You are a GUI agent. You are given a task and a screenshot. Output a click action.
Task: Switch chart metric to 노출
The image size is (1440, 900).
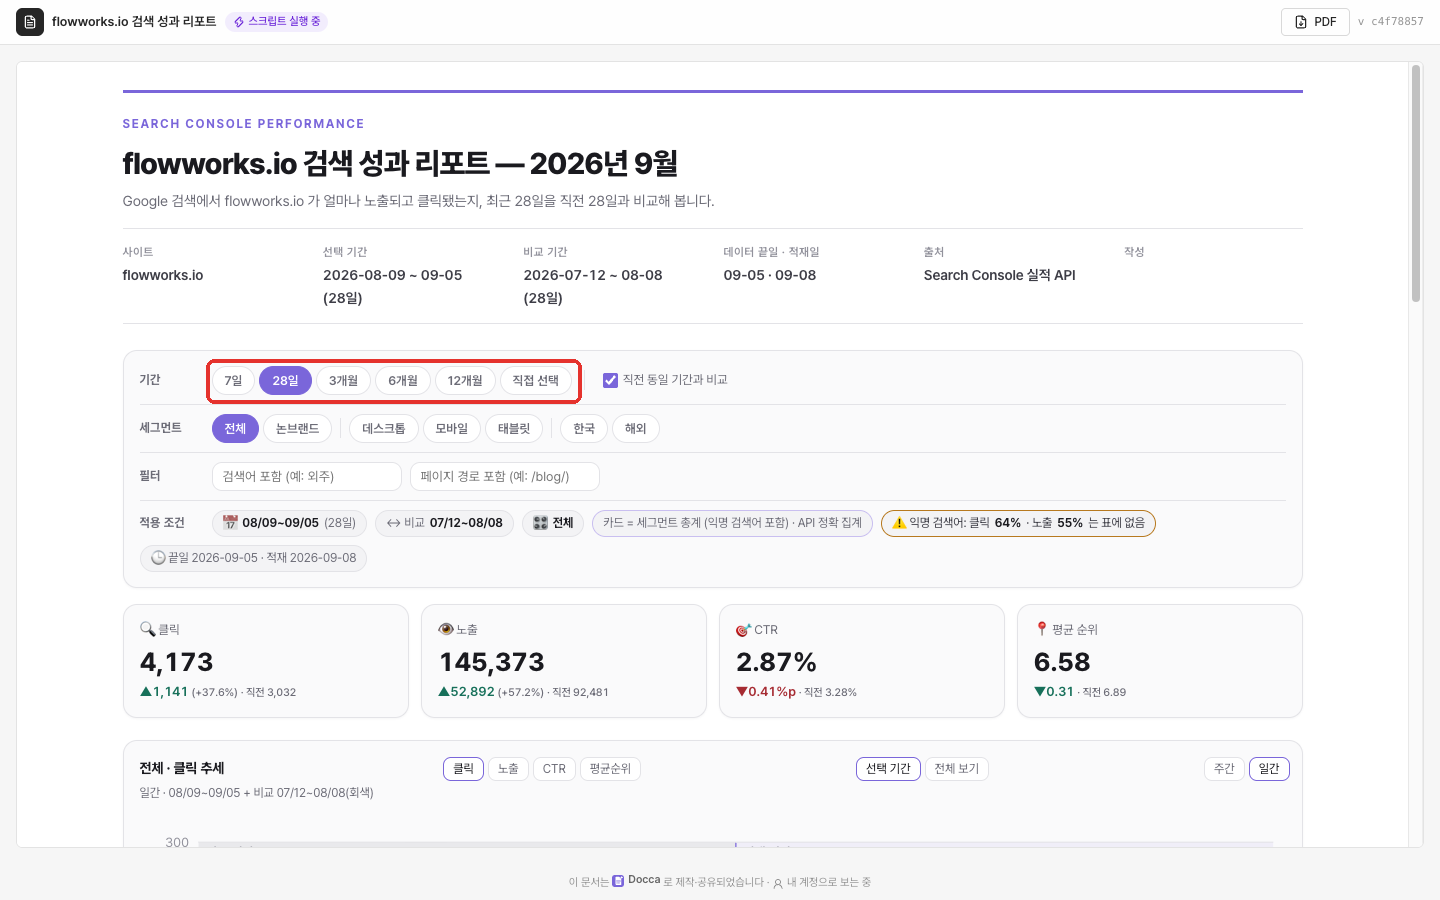coord(508,769)
